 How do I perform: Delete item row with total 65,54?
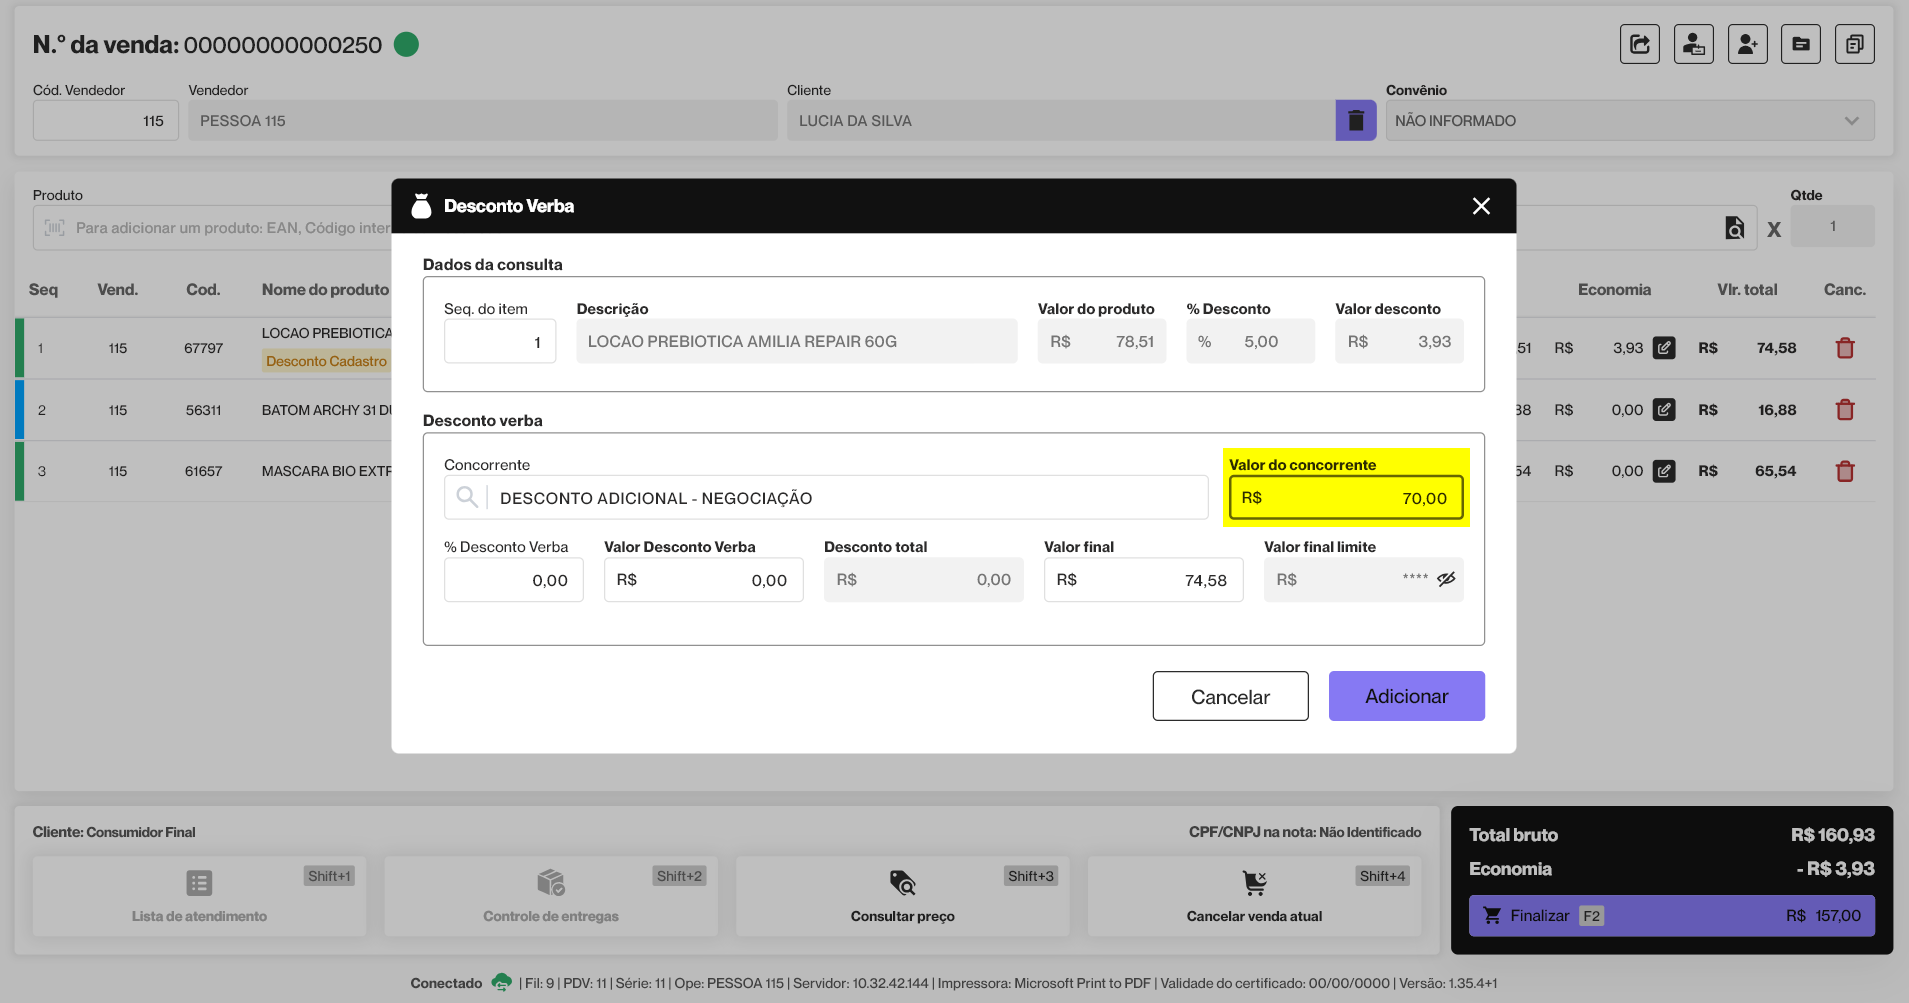1845,471
